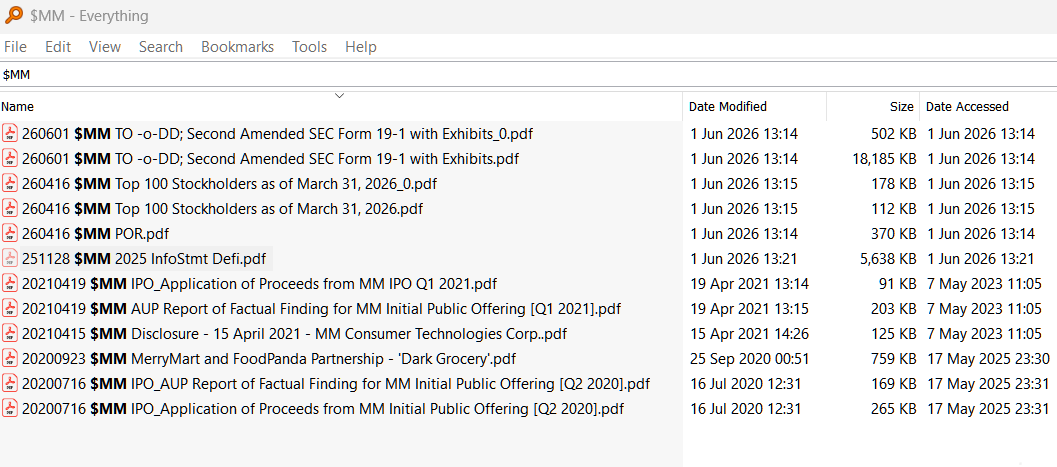
Task: Click PDF icon of IPO_Application of Proceeds Q1 2021
Action: 10,284
